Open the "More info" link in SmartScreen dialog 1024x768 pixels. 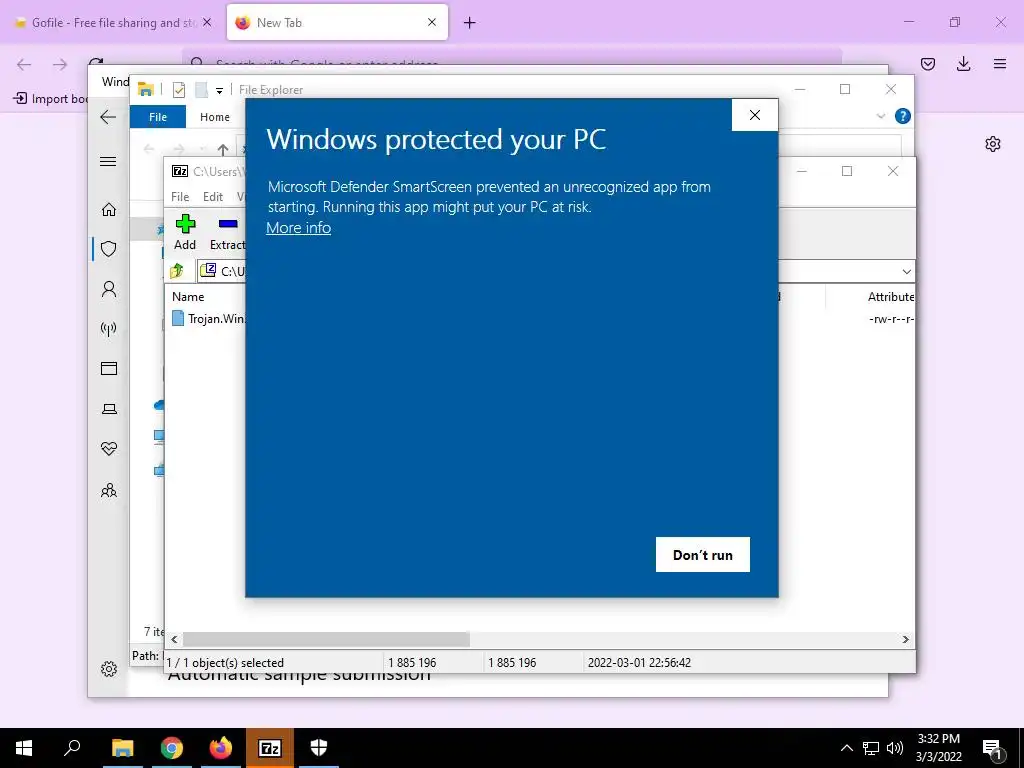pyautogui.click(x=298, y=228)
